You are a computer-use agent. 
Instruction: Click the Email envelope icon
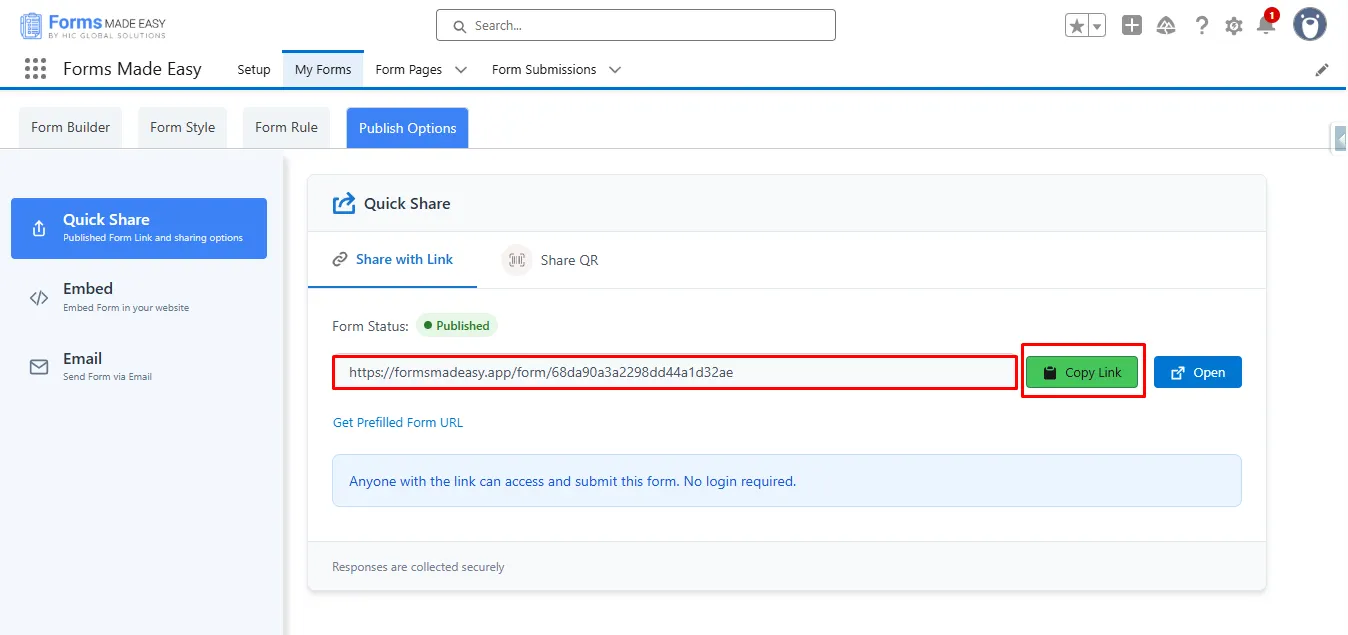pos(39,367)
